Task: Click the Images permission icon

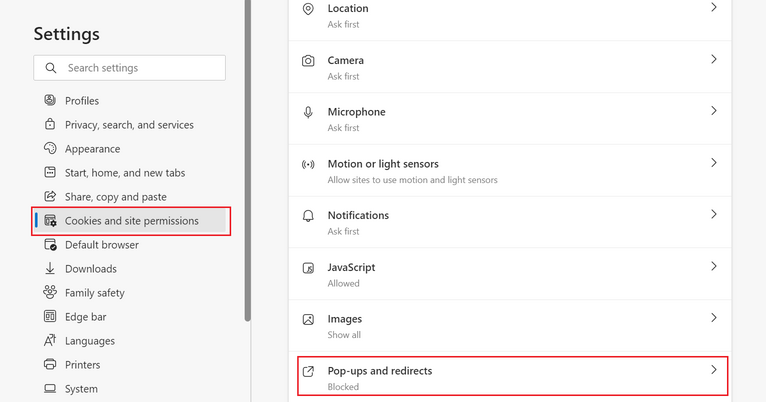Action: [x=308, y=320]
